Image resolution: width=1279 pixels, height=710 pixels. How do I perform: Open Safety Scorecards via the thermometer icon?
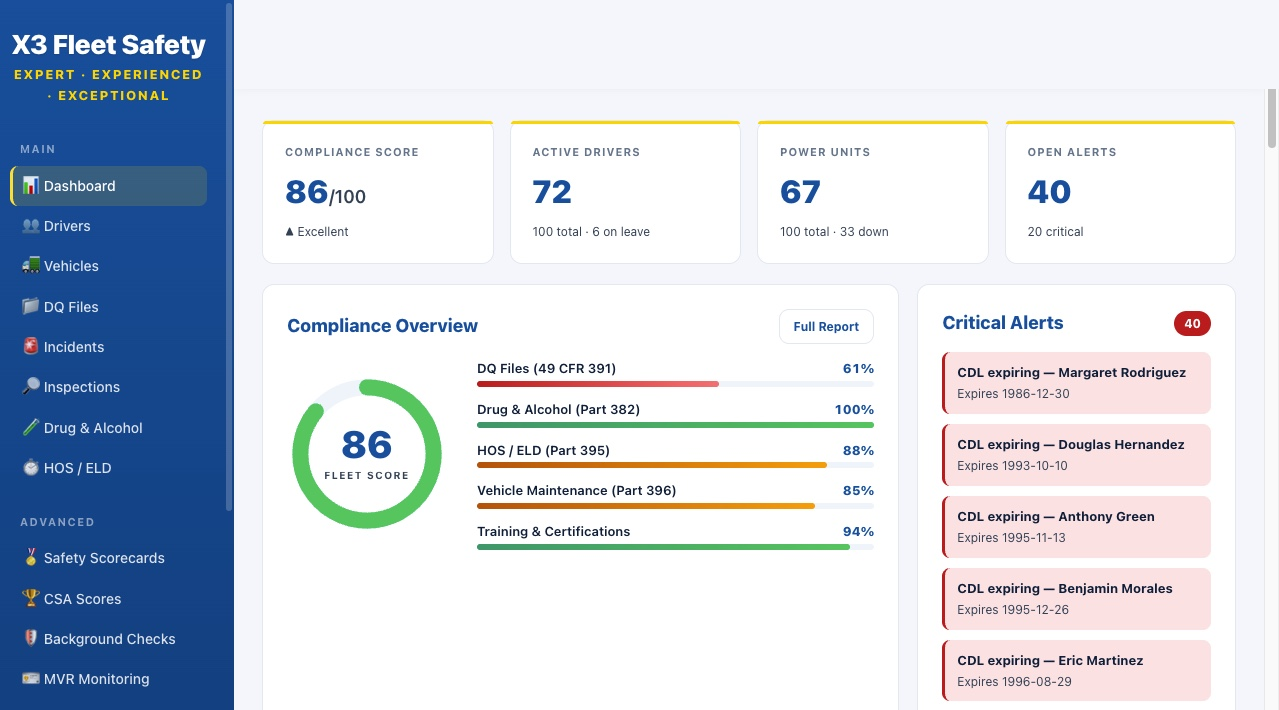[31, 558]
